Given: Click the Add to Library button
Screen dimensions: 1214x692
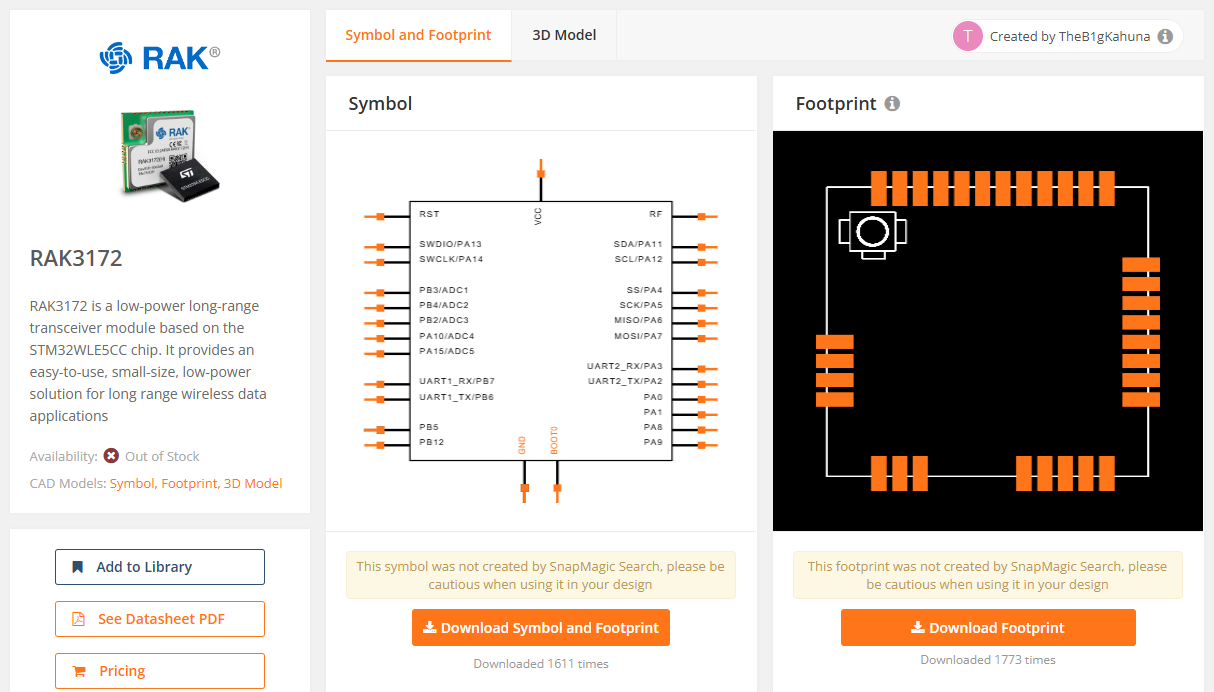Looking at the screenshot, I should point(160,567).
